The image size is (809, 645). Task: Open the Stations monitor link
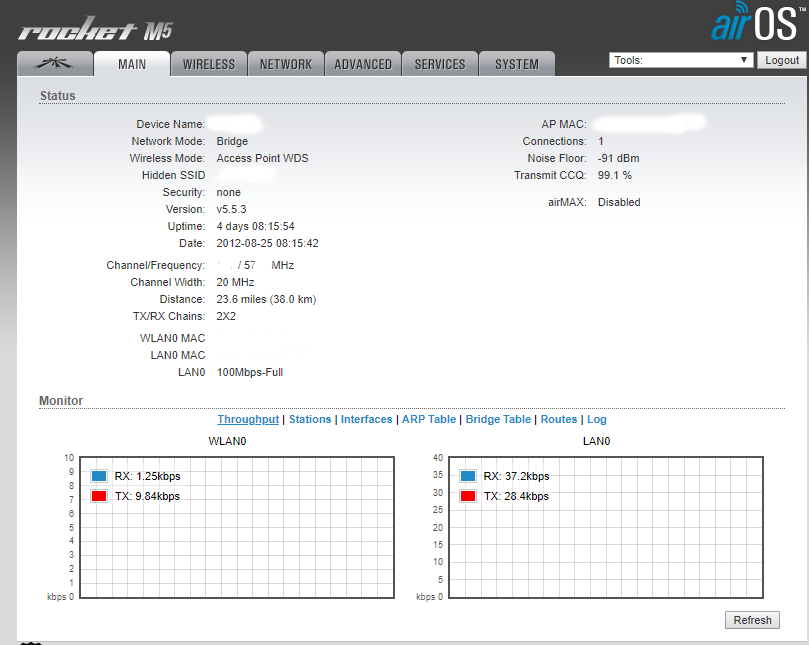(x=310, y=419)
